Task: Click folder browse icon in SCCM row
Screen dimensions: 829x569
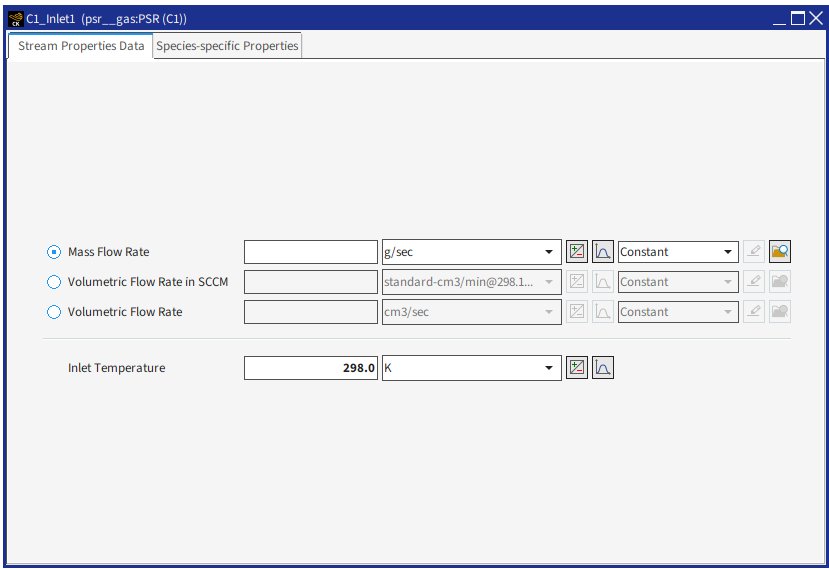Action: coord(780,282)
